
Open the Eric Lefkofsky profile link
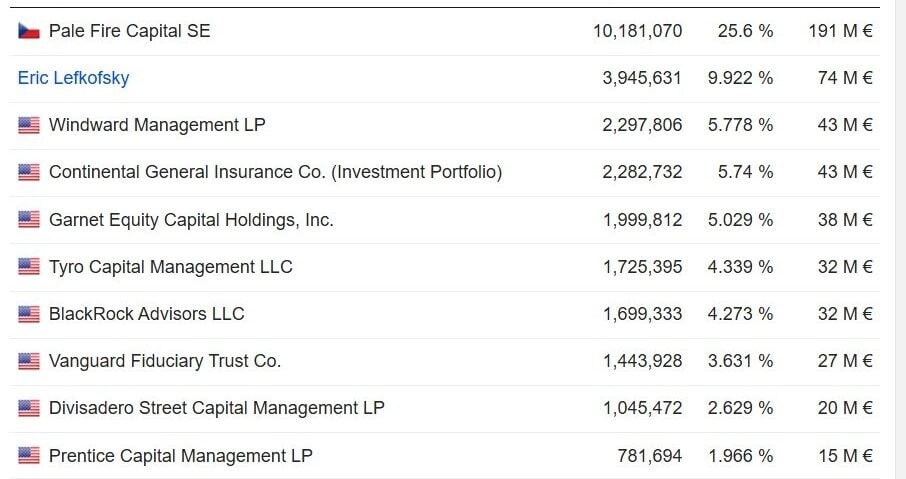[73, 78]
